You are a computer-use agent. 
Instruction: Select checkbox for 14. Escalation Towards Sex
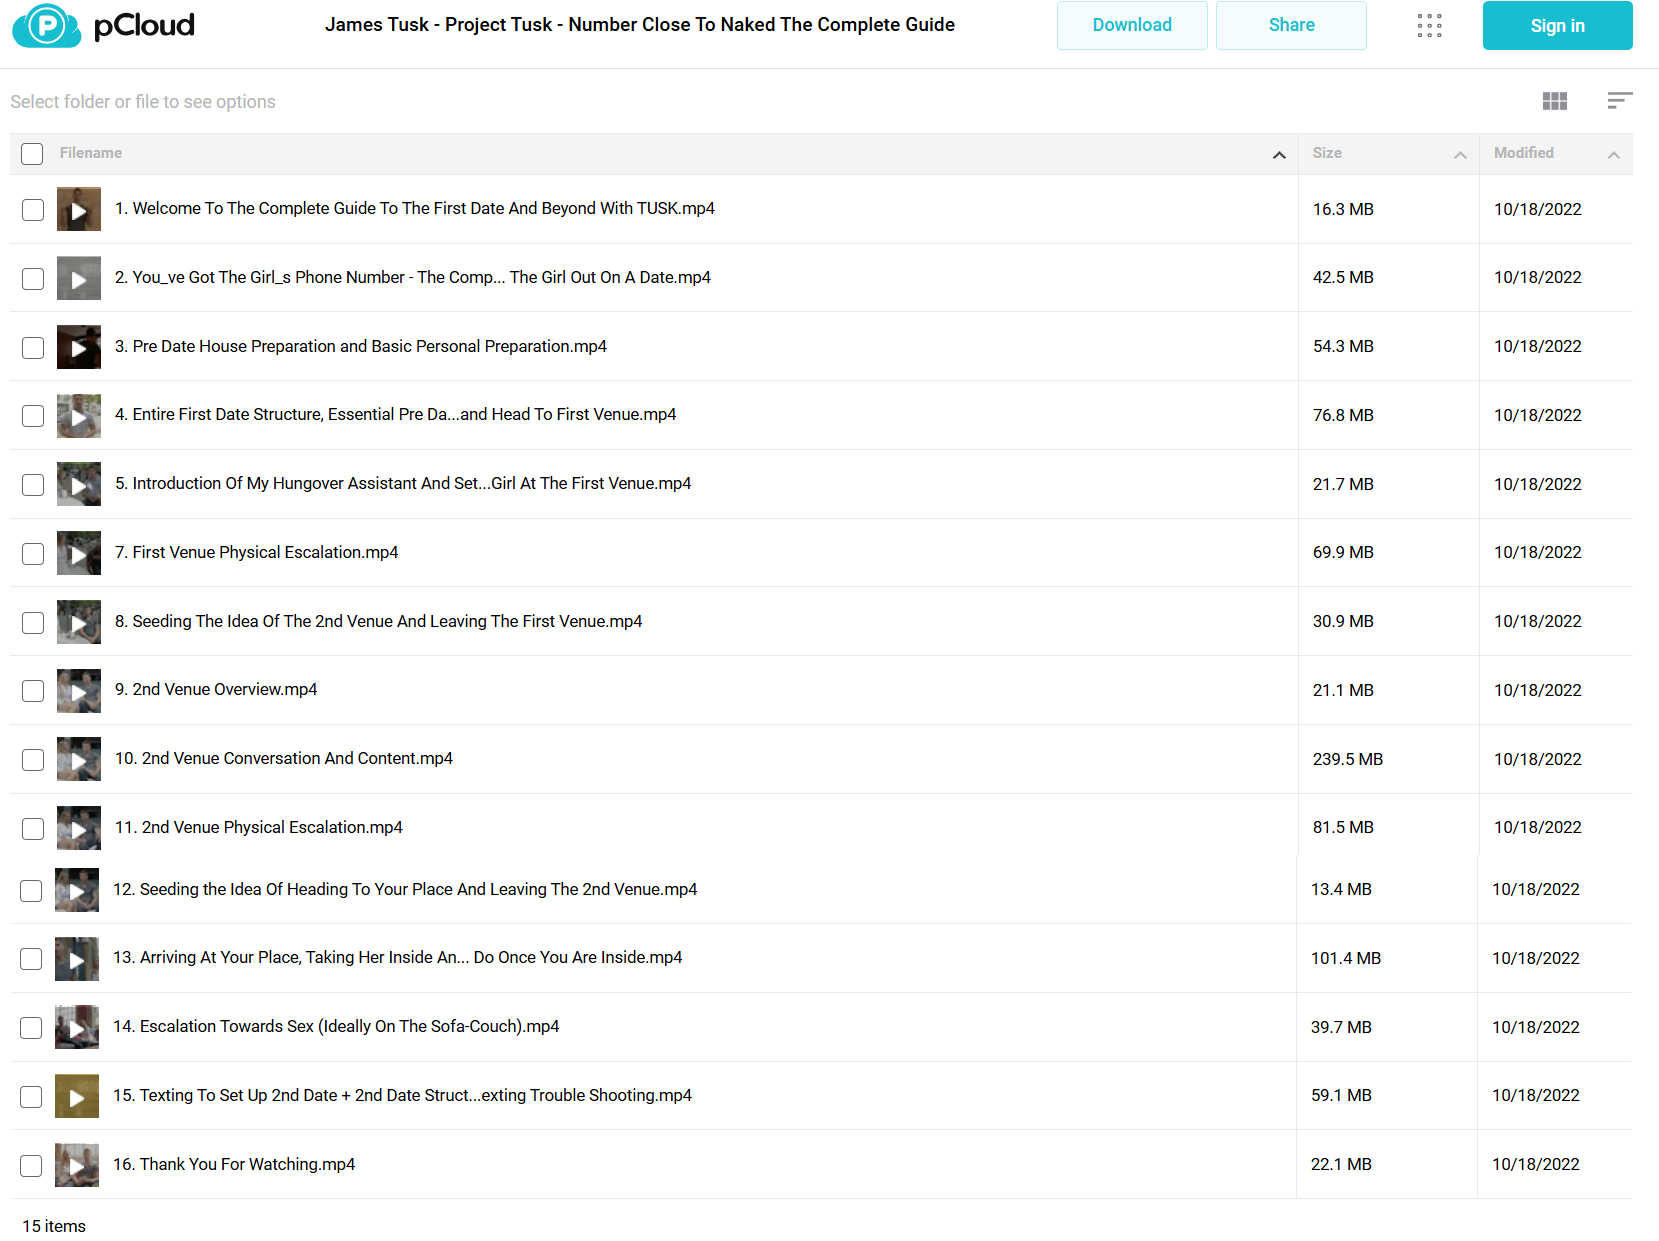(x=31, y=1028)
